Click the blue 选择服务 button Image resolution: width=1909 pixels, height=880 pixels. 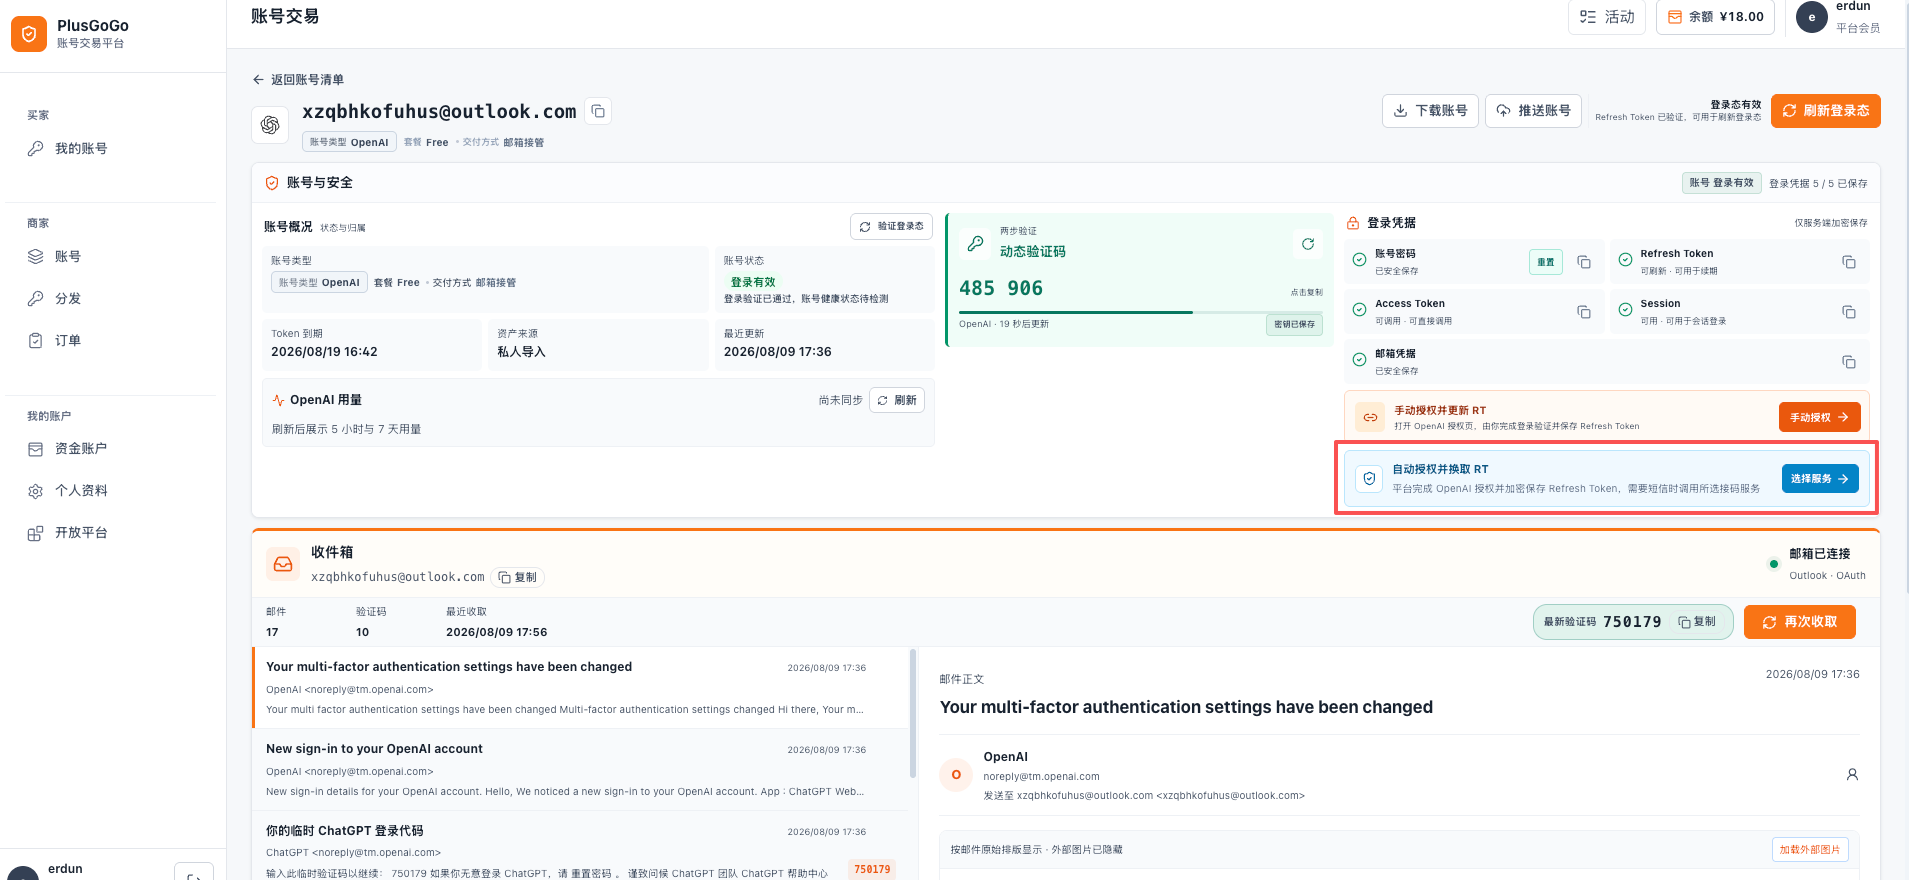pos(1820,479)
